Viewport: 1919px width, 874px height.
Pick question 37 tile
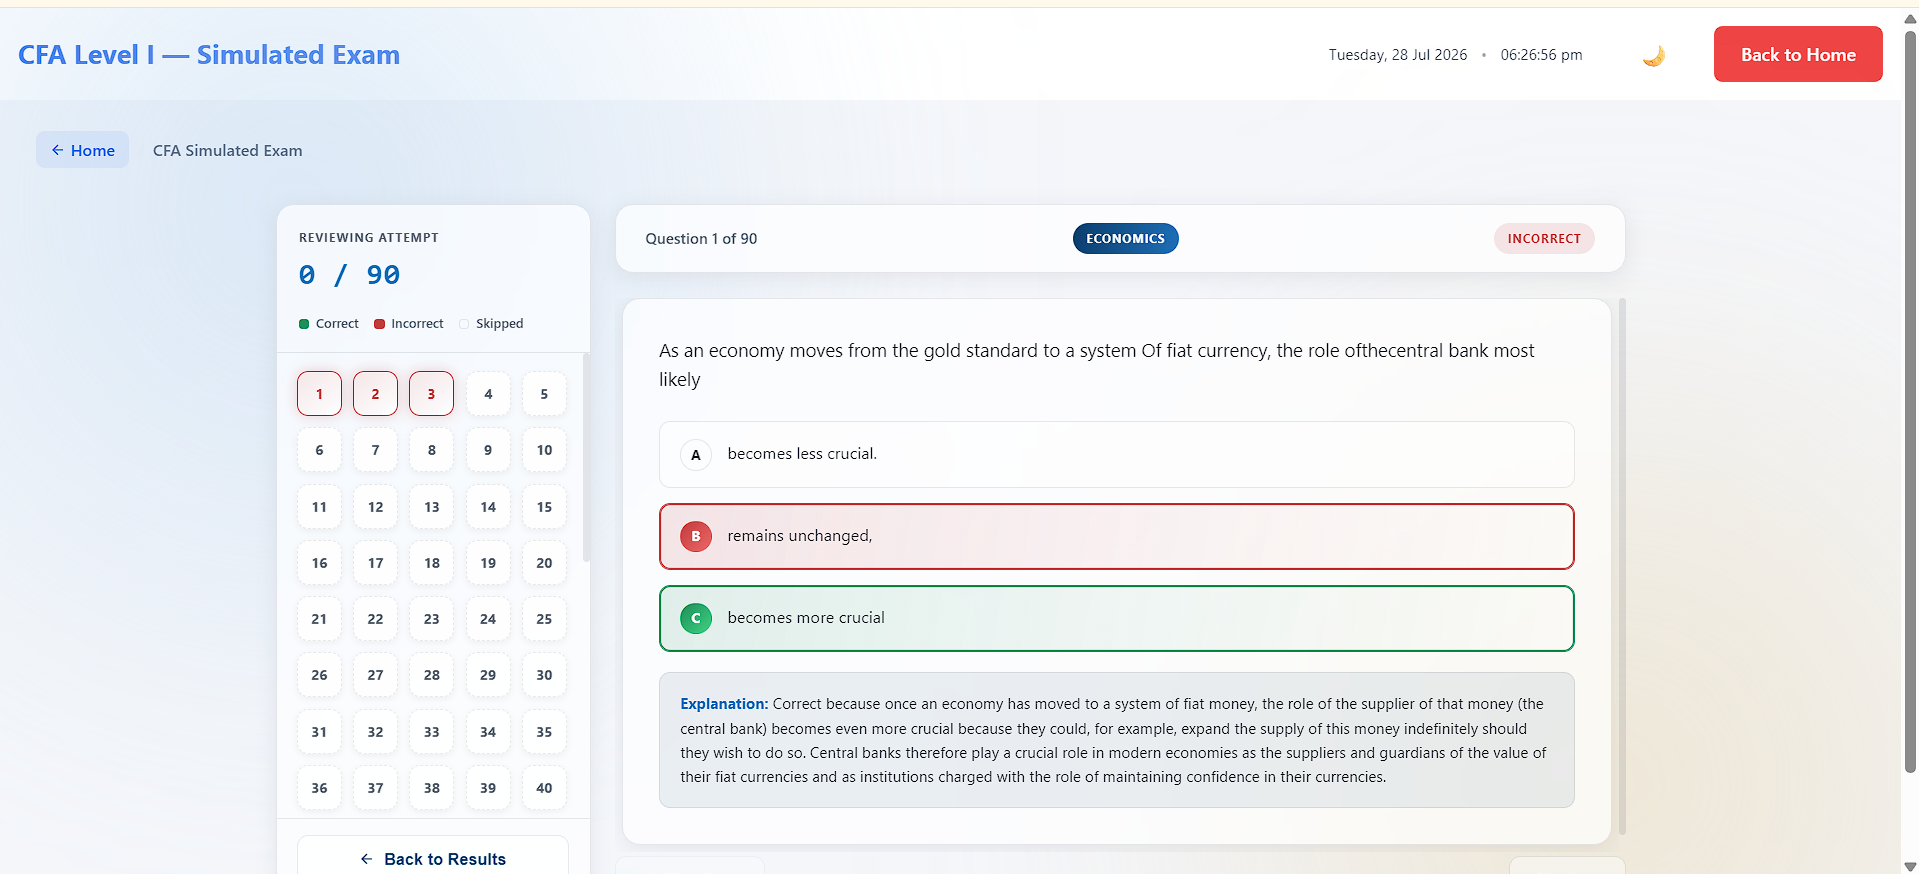click(x=375, y=788)
